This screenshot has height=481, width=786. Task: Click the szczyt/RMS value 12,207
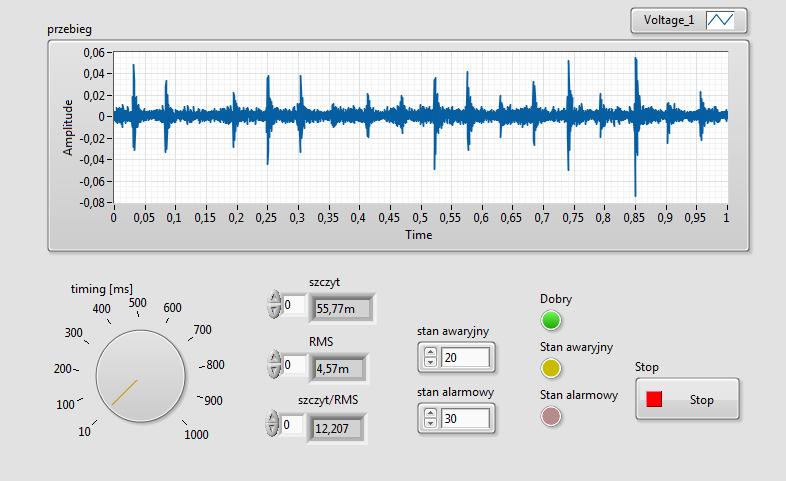[337, 428]
